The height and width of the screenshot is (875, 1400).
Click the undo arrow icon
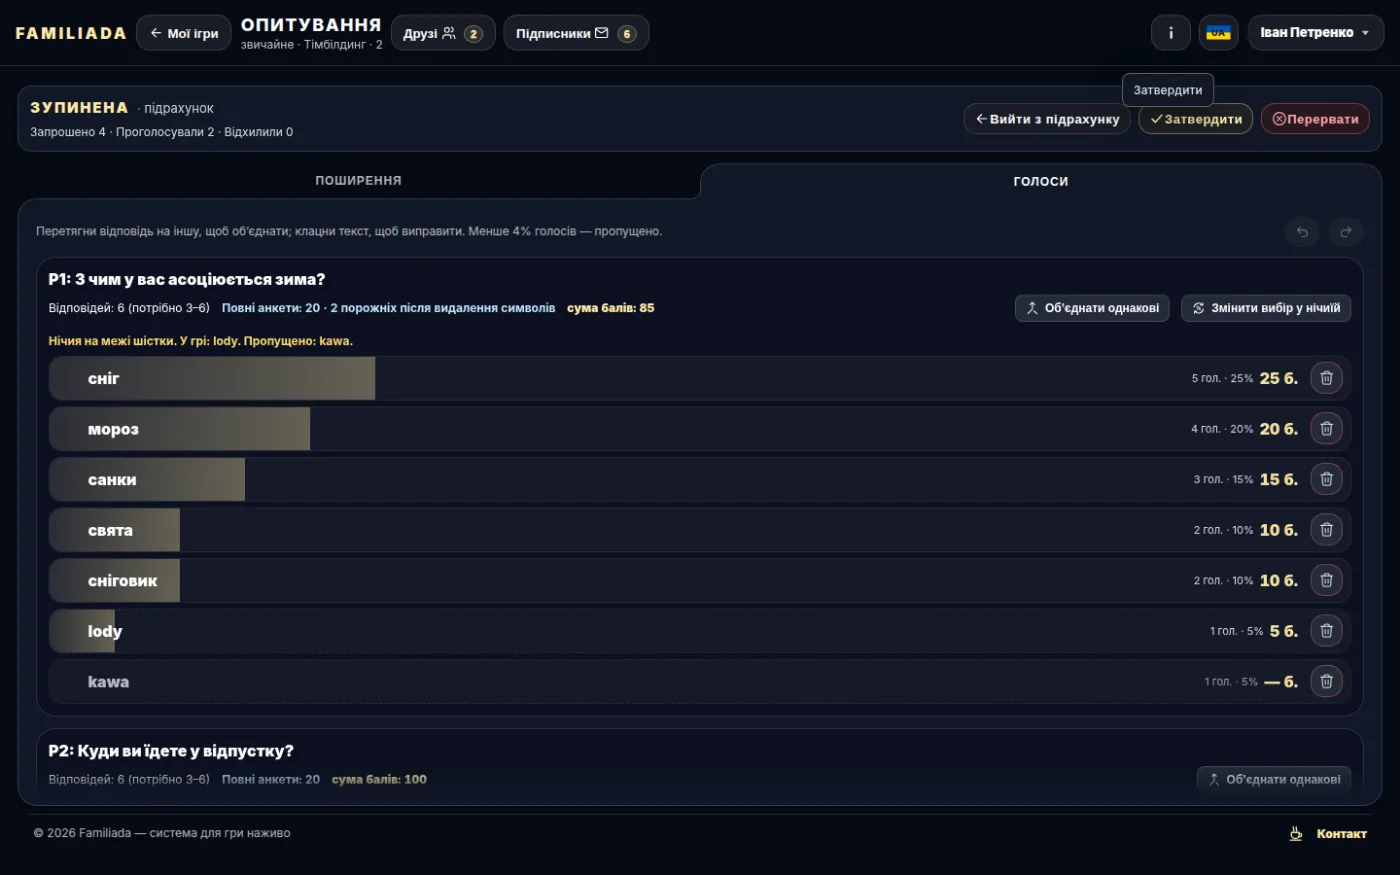(x=1302, y=232)
